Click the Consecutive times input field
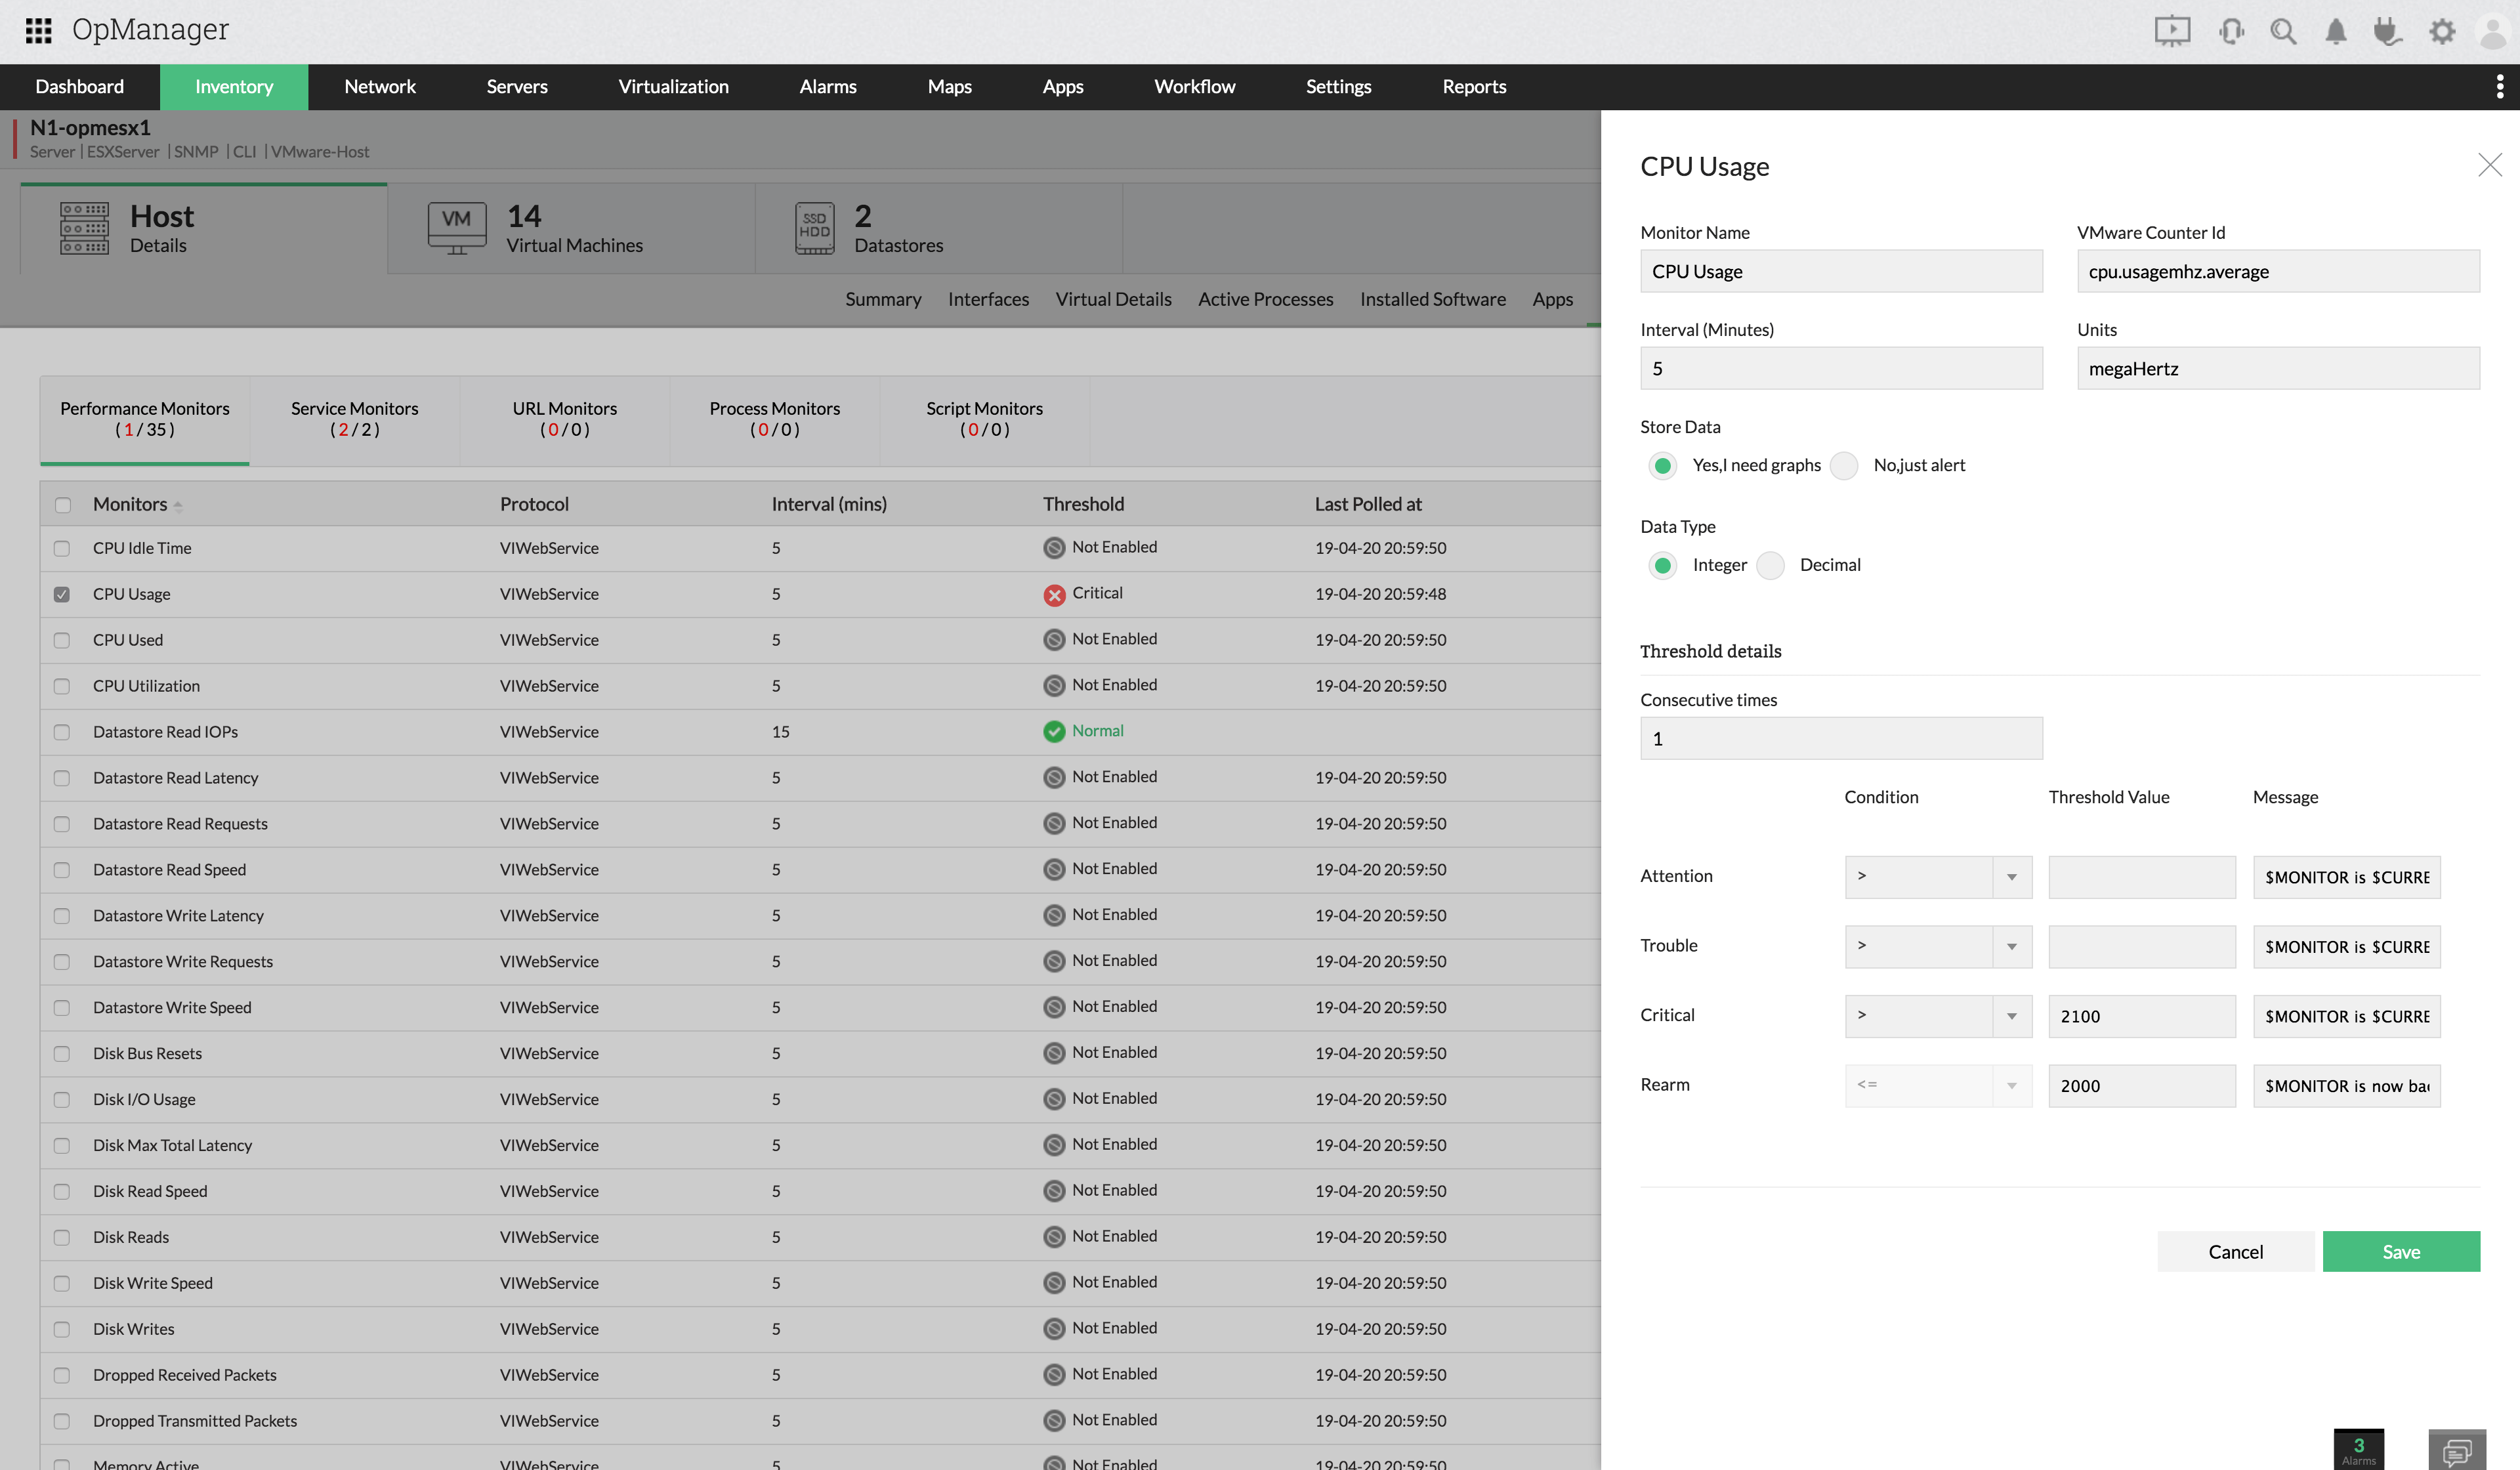The image size is (2520, 1470). pyautogui.click(x=1840, y=739)
